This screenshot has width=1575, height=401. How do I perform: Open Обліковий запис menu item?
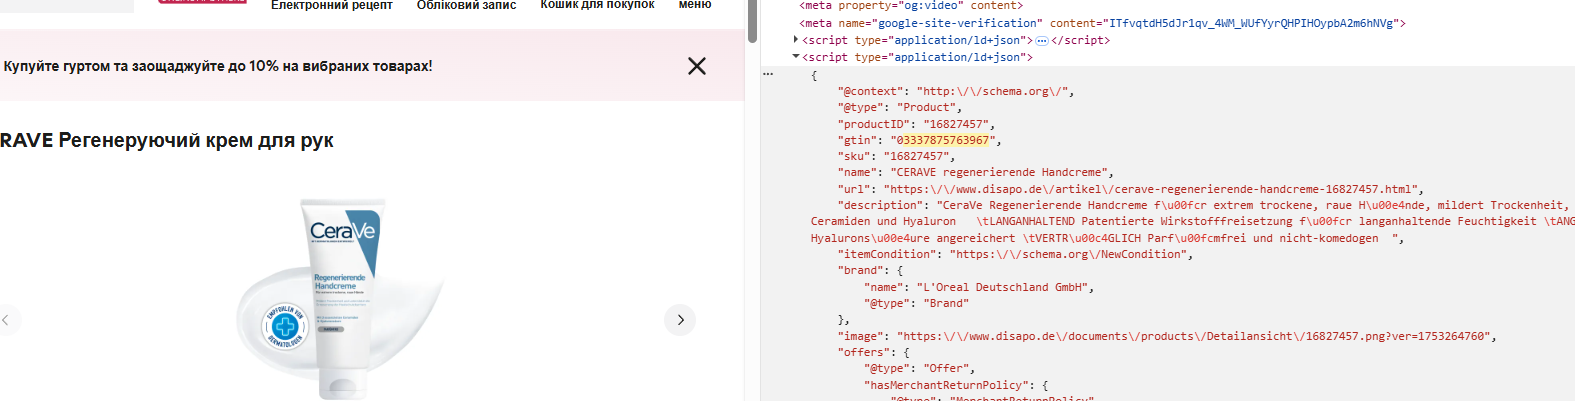pyautogui.click(x=466, y=5)
